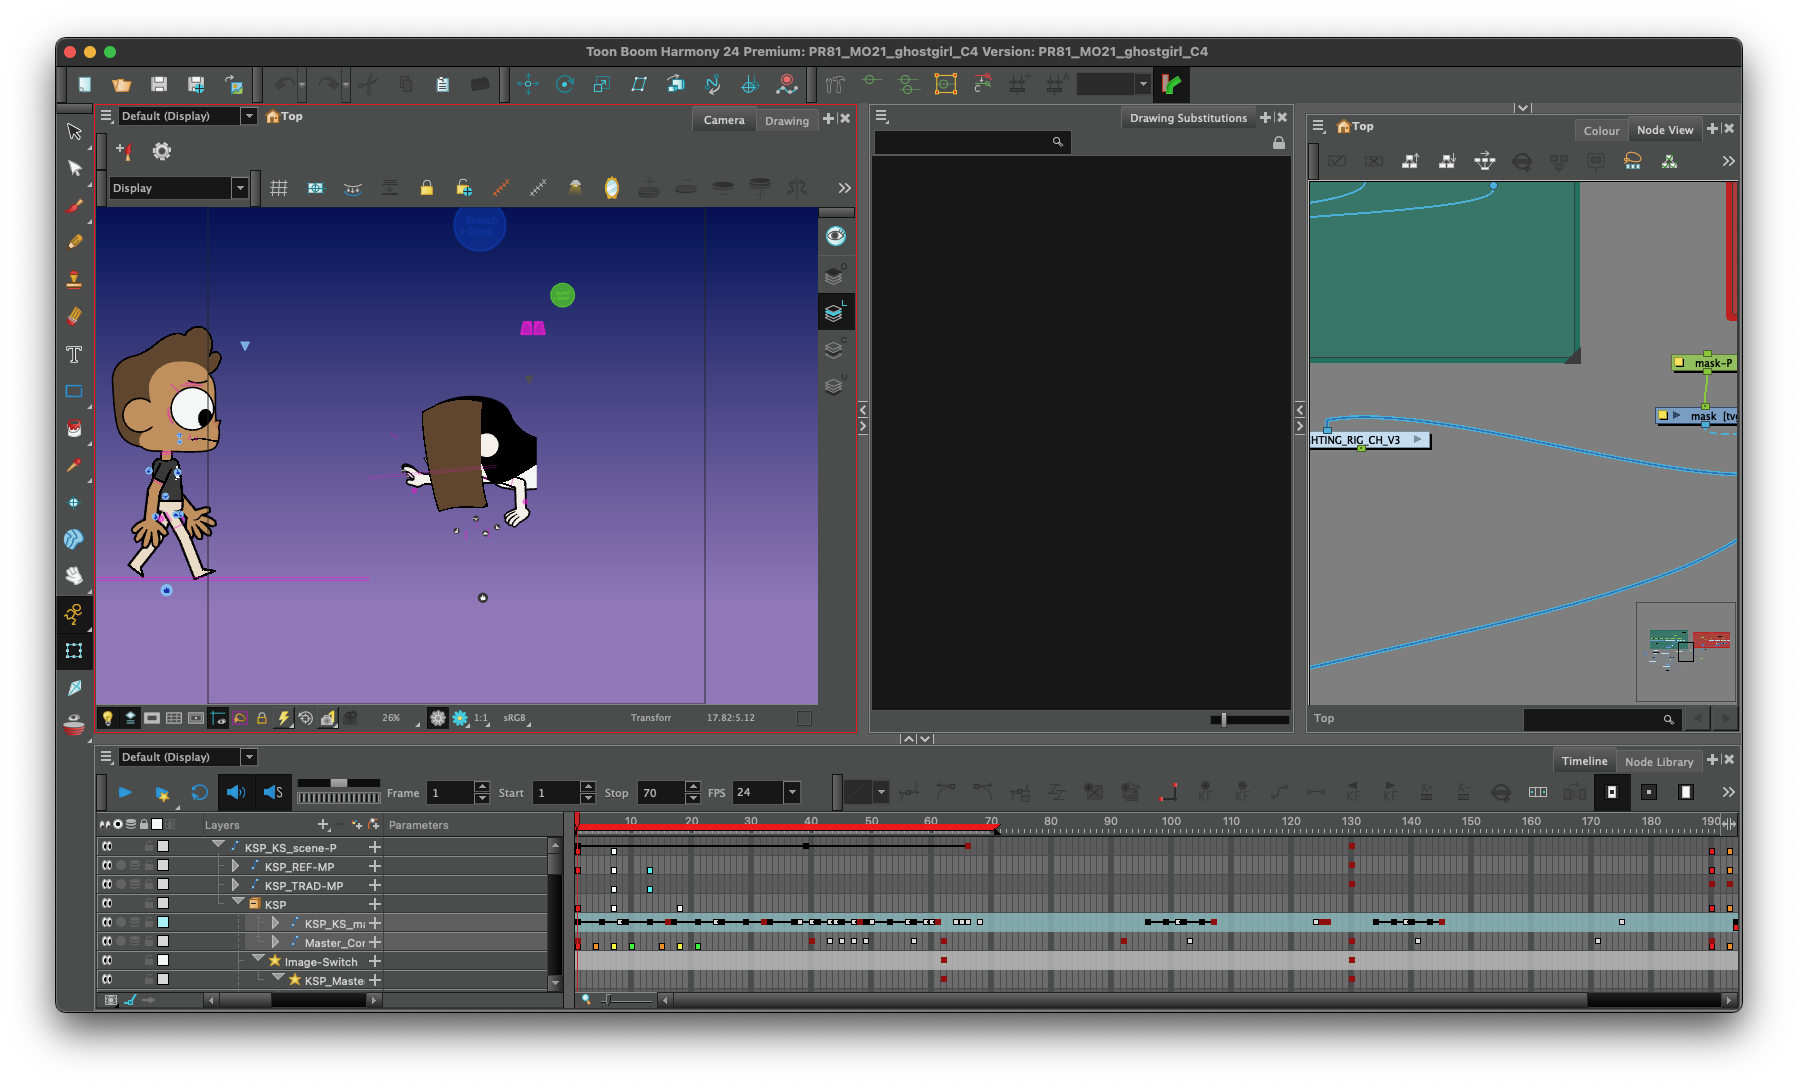Select the Rotate tool in toolbar

tap(565, 84)
